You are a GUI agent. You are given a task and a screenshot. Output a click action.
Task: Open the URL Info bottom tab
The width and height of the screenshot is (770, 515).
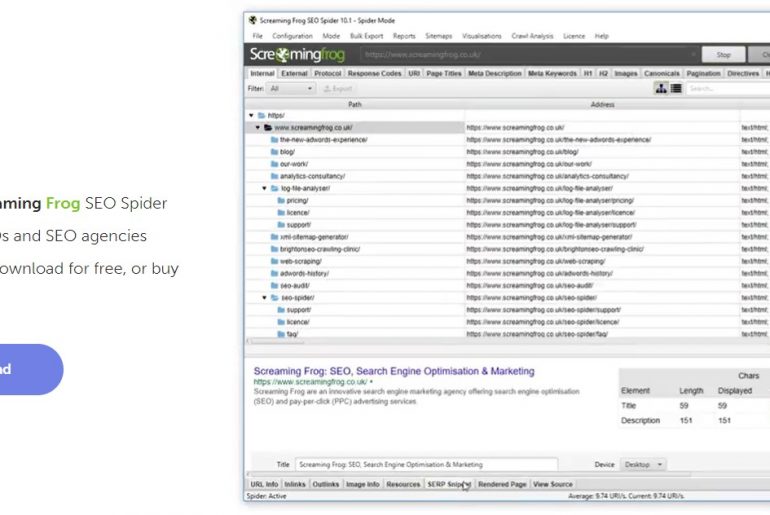click(264, 485)
